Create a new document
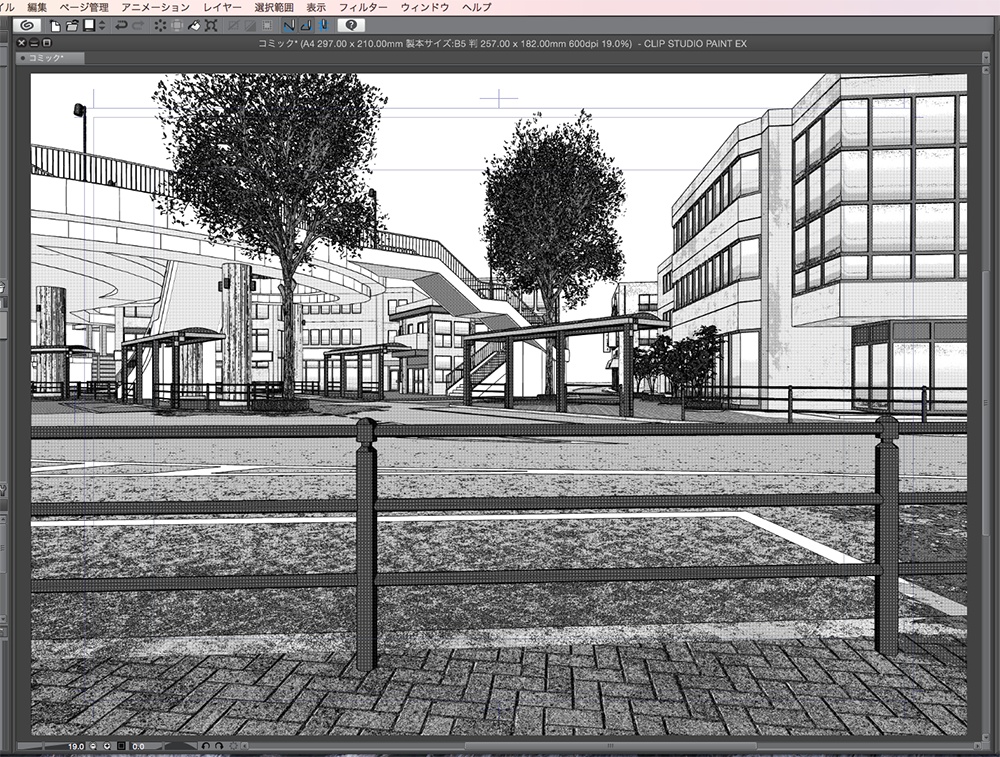 click(x=55, y=26)
